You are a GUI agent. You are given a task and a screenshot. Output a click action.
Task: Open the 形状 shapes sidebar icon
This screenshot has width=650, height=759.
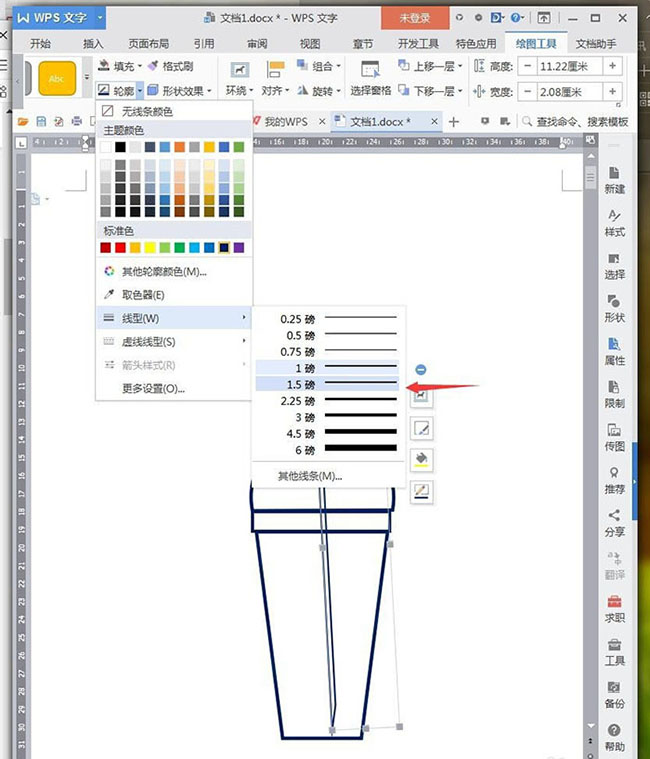(x=614, y=308)
